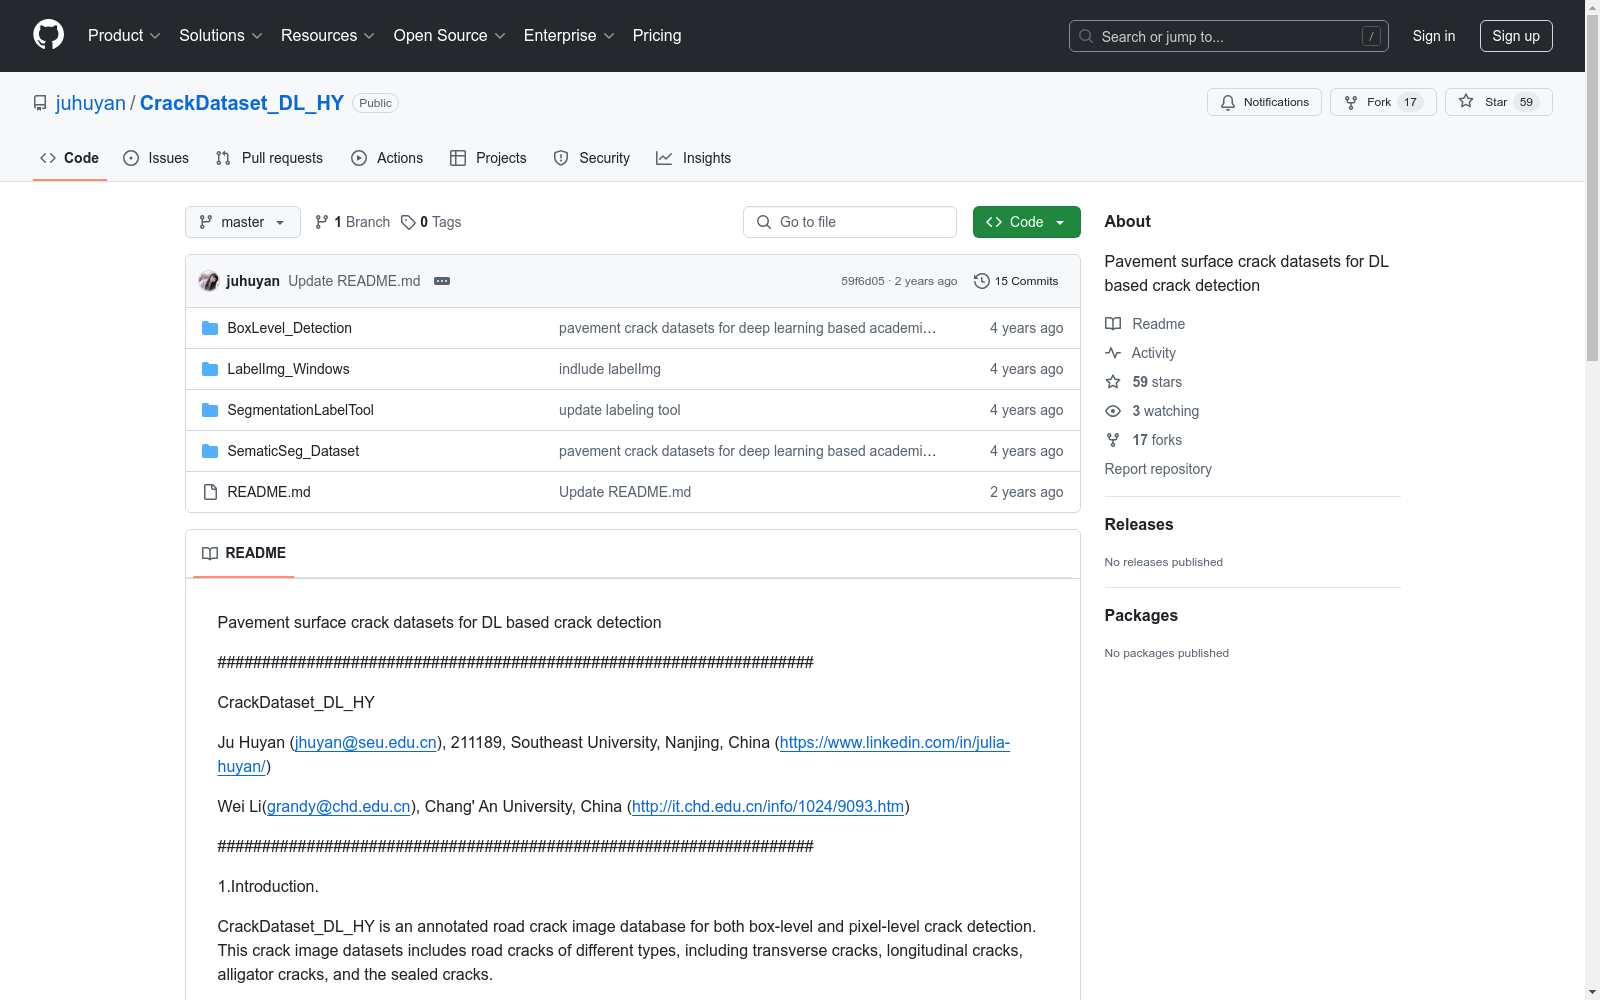
Task: Click the notifications bell icon
Action: click(1228, 102)
